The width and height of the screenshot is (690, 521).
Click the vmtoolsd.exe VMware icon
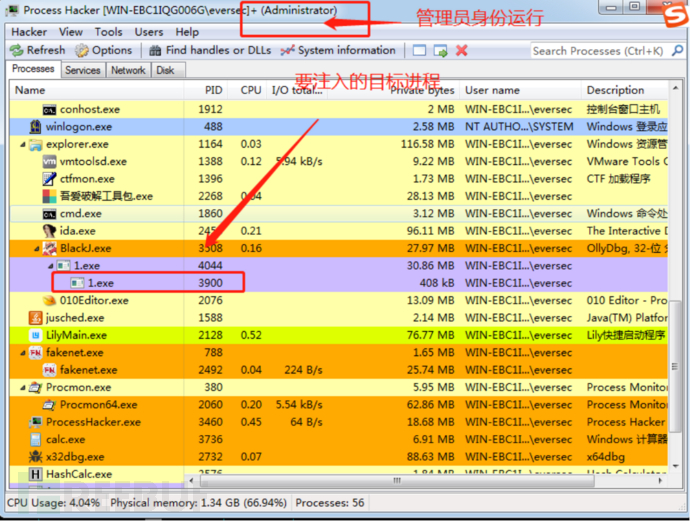pyautogui.click(x=49, y=161)
